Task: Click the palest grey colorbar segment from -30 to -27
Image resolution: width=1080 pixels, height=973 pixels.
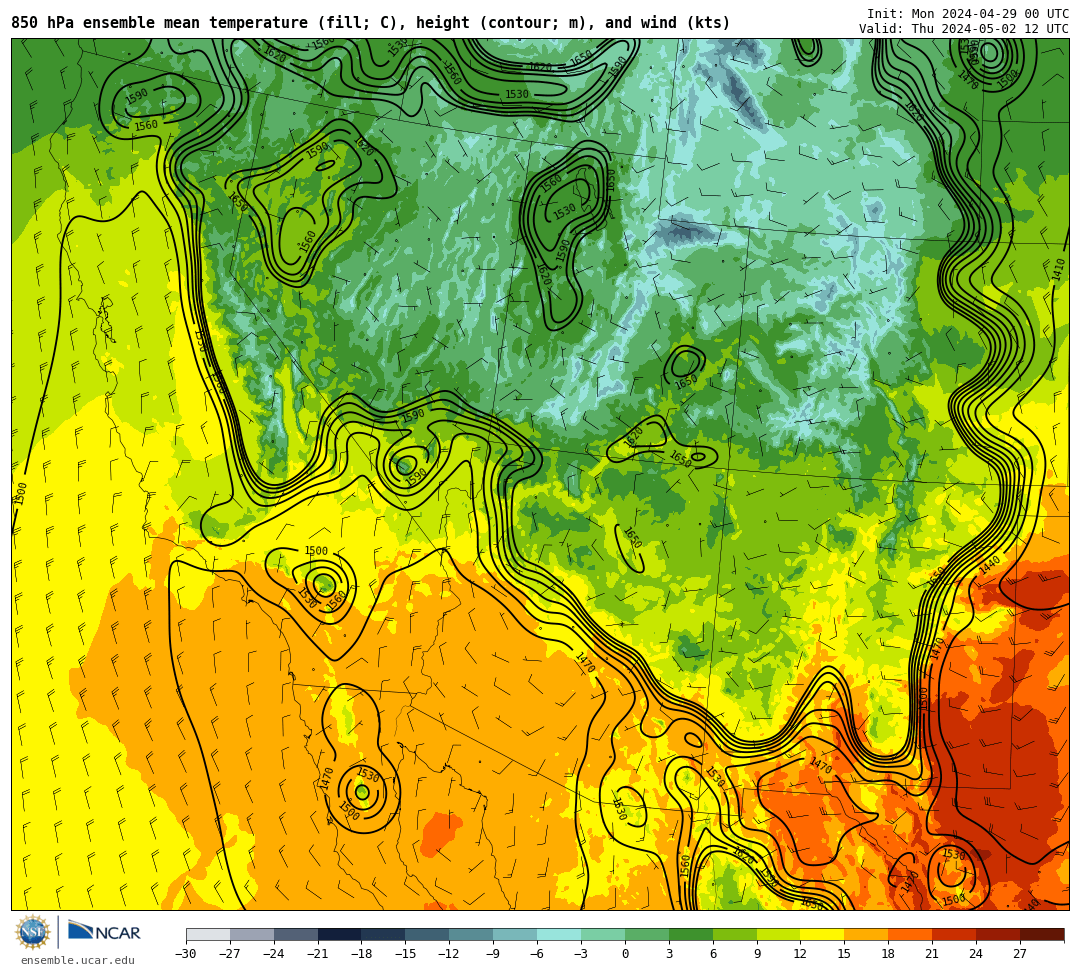Action: coord(208,934)
